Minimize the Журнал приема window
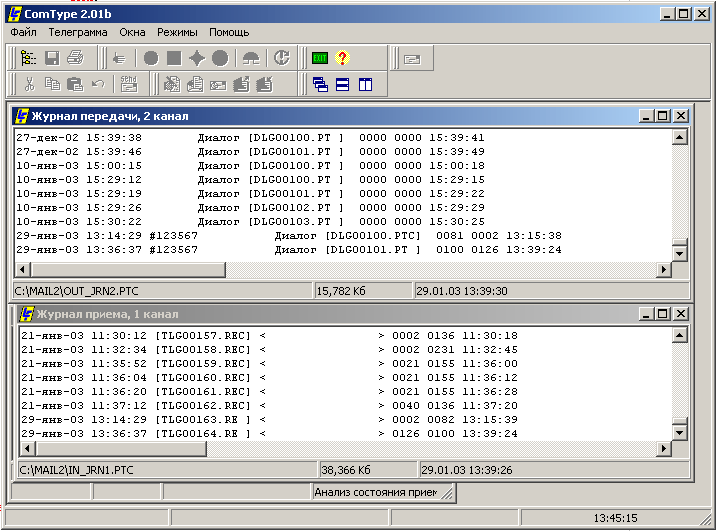 (x=646, y=314)
